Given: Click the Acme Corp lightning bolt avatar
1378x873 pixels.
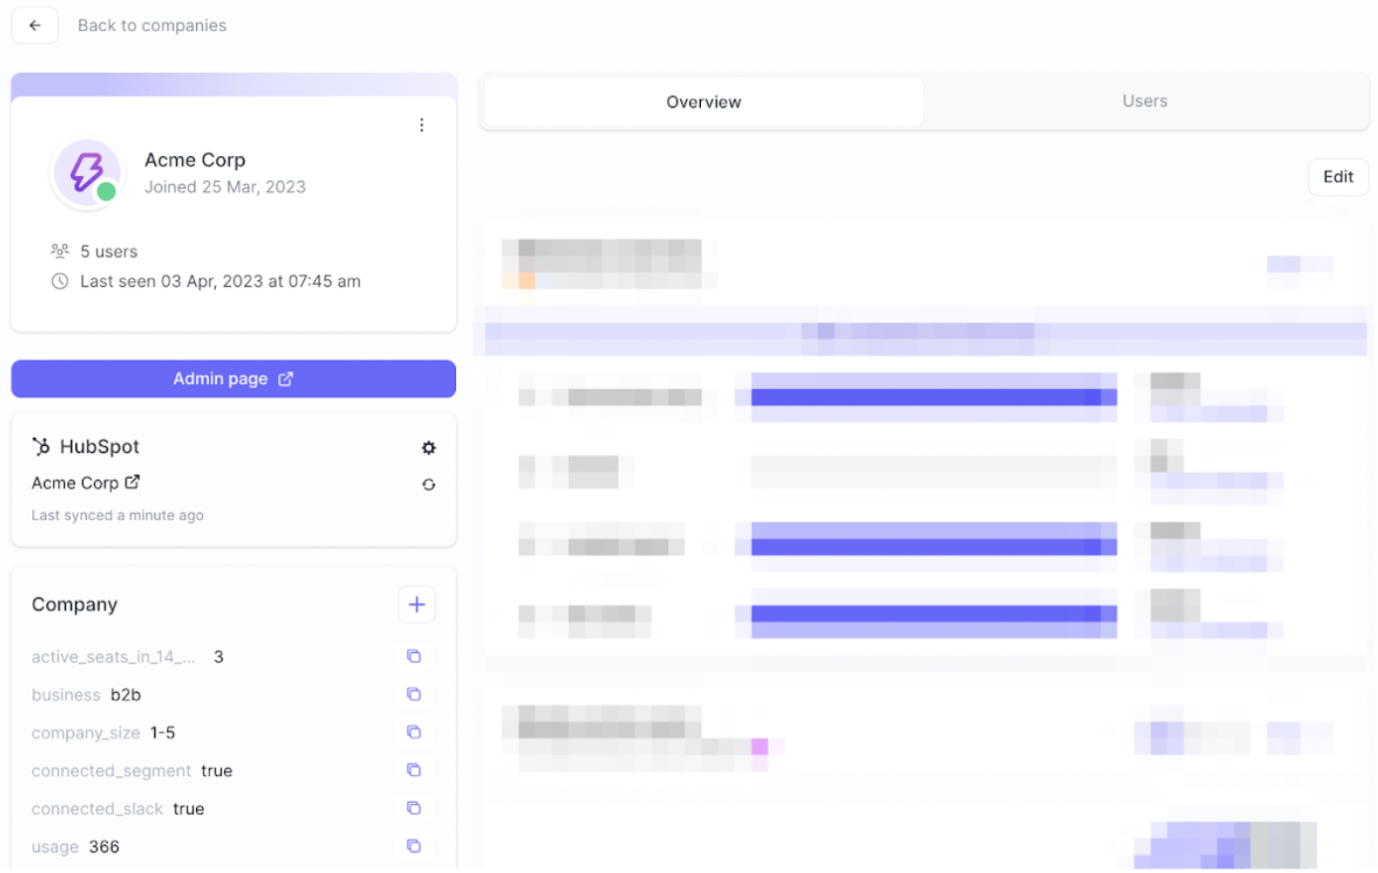Looking at the screenshot, I should [87, 170].
